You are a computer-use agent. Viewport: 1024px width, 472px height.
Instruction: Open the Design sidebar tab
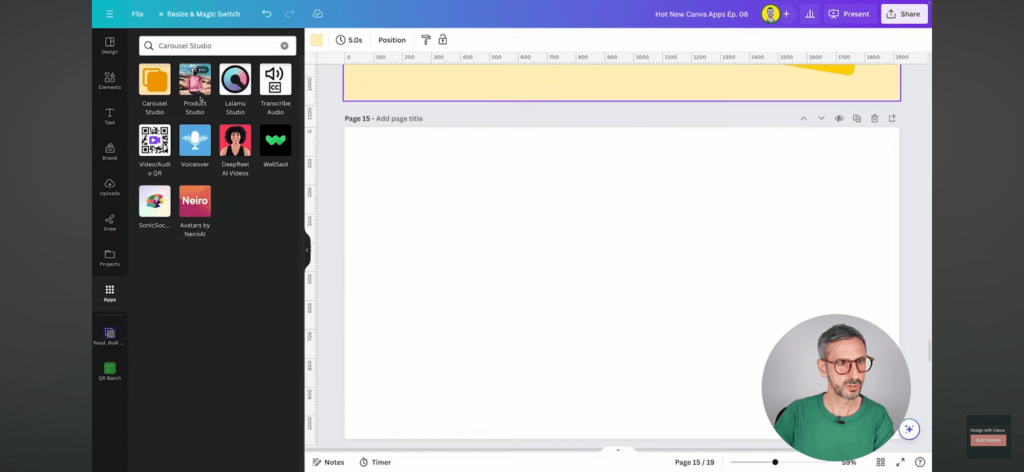click(110, 46)
